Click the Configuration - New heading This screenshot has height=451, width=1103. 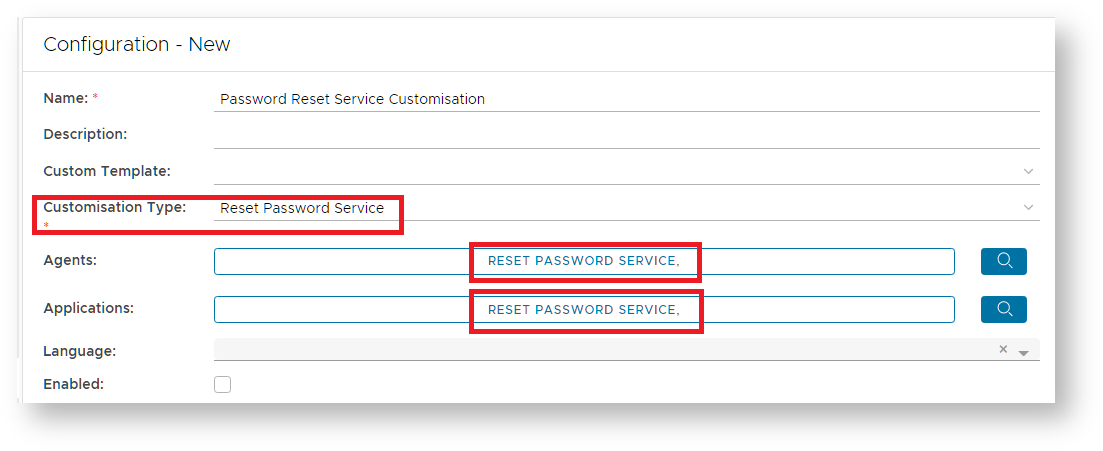pyautogui.click(x=137, y=44)
